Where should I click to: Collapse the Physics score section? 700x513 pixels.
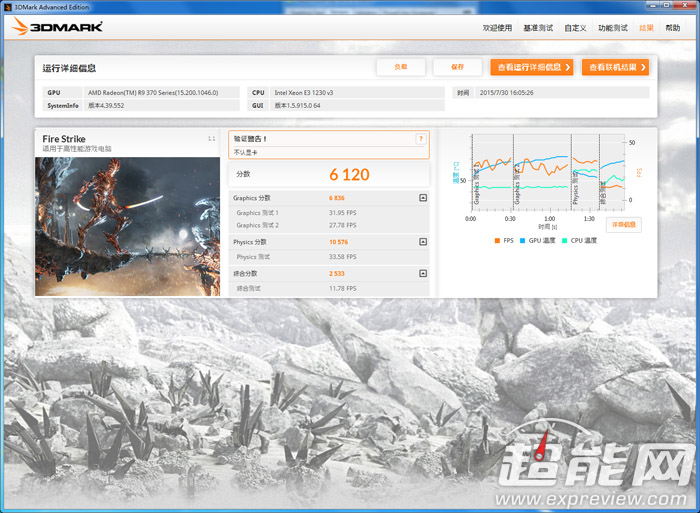[x=423, y=242]
